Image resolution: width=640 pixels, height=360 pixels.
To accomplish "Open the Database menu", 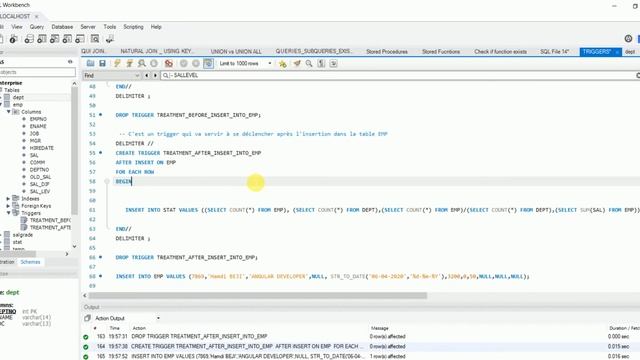I will (x=62, y=27).
